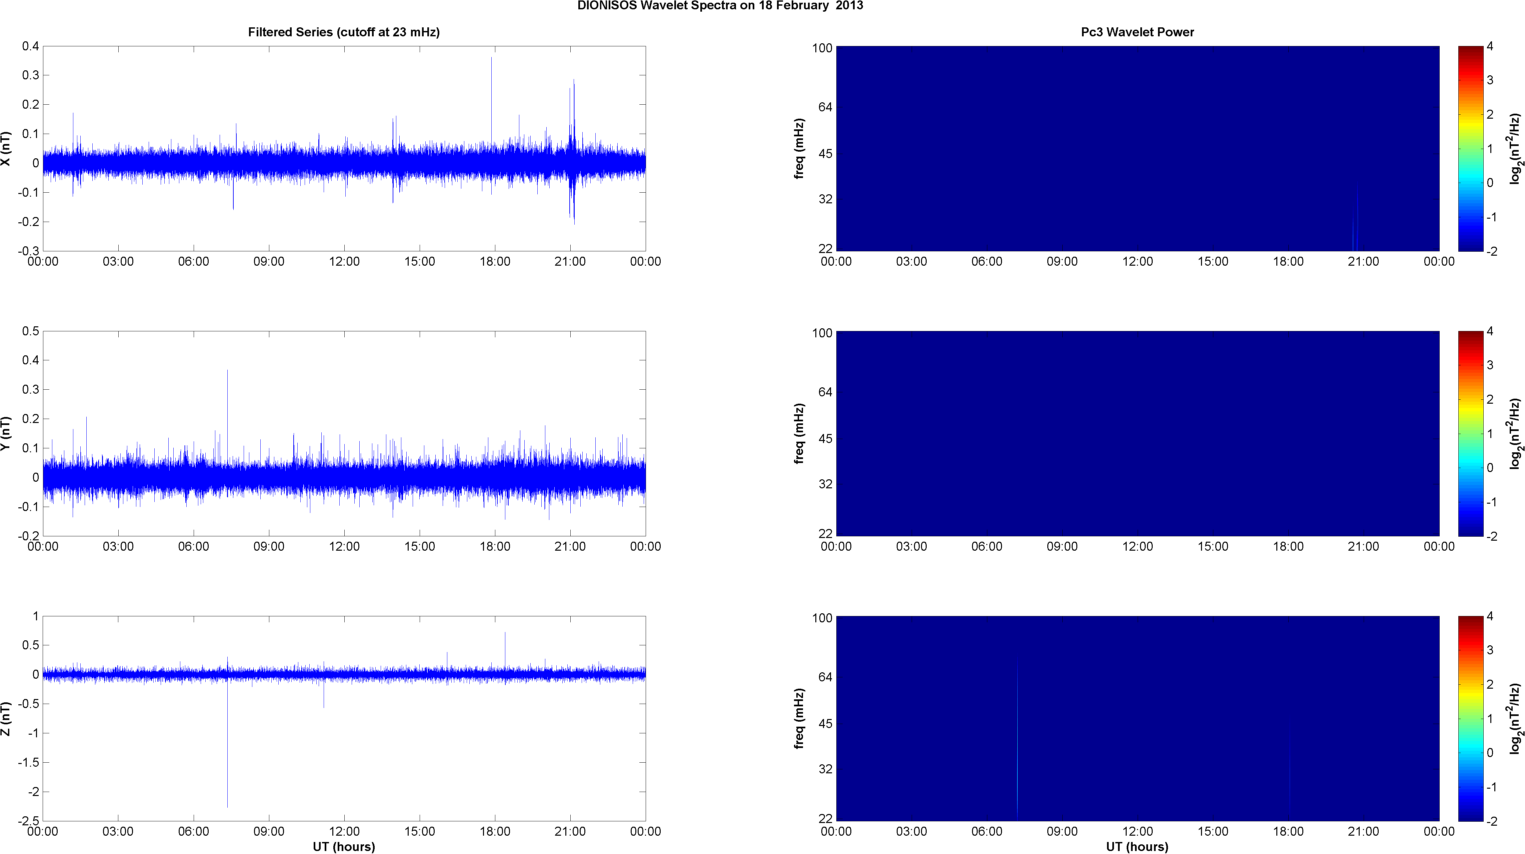Click the "freq (mHz)" label of middle spectrogram

(800, 433)
